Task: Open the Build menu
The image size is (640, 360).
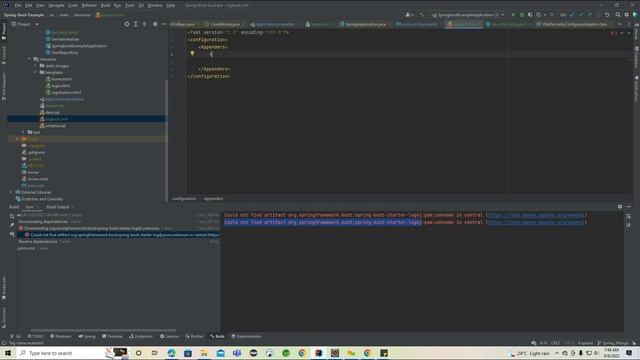Action: coord(105,5)
